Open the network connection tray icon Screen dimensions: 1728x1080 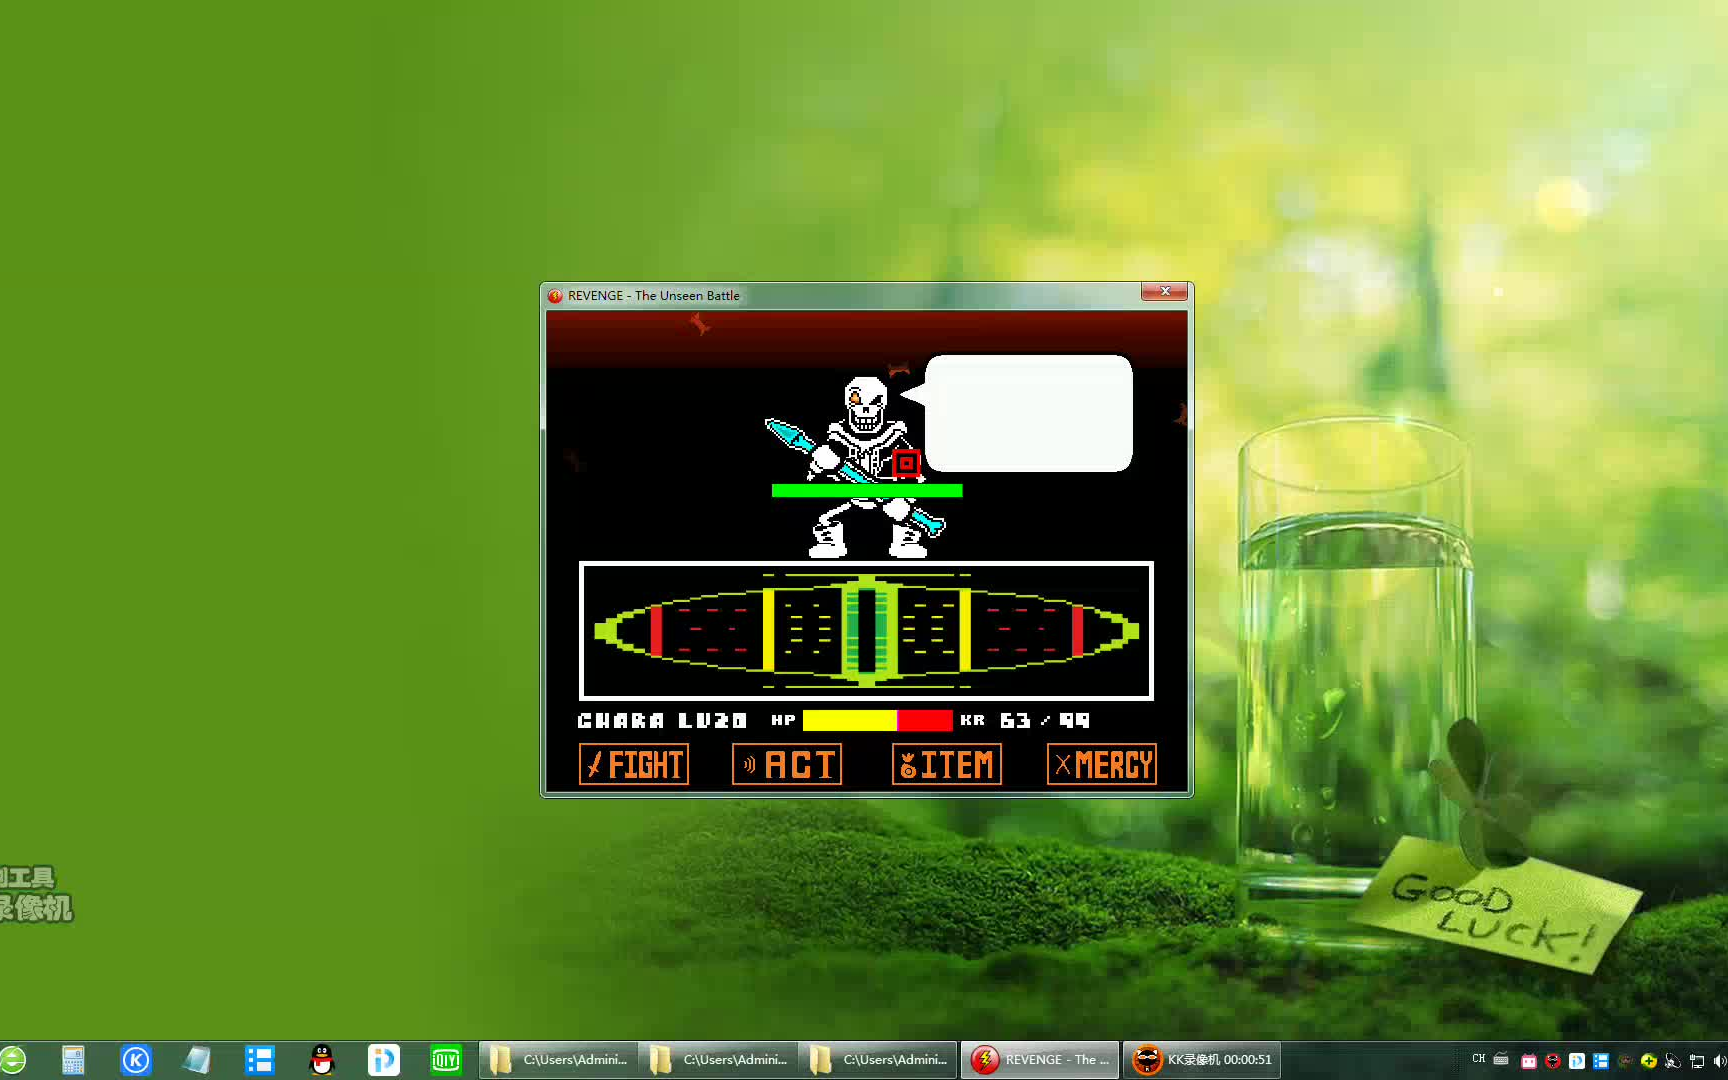(1697, 1061)
